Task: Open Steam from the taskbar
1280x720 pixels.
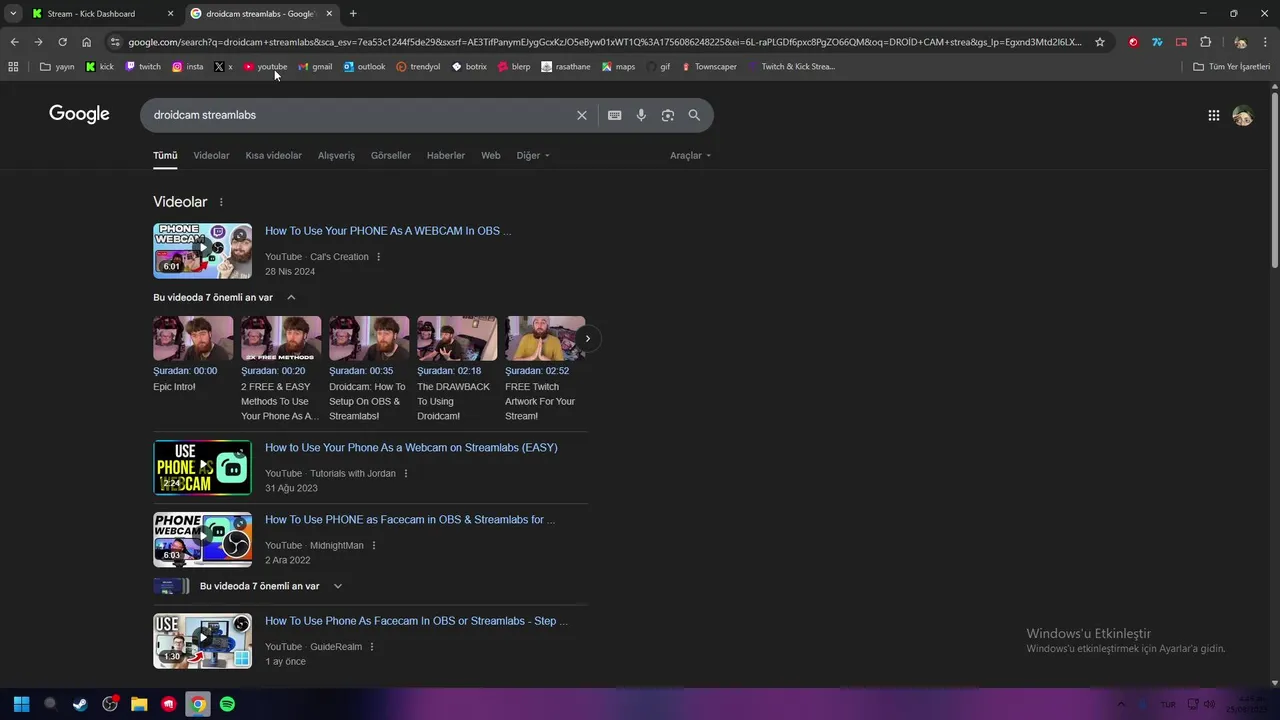Action: click(80, 704)
